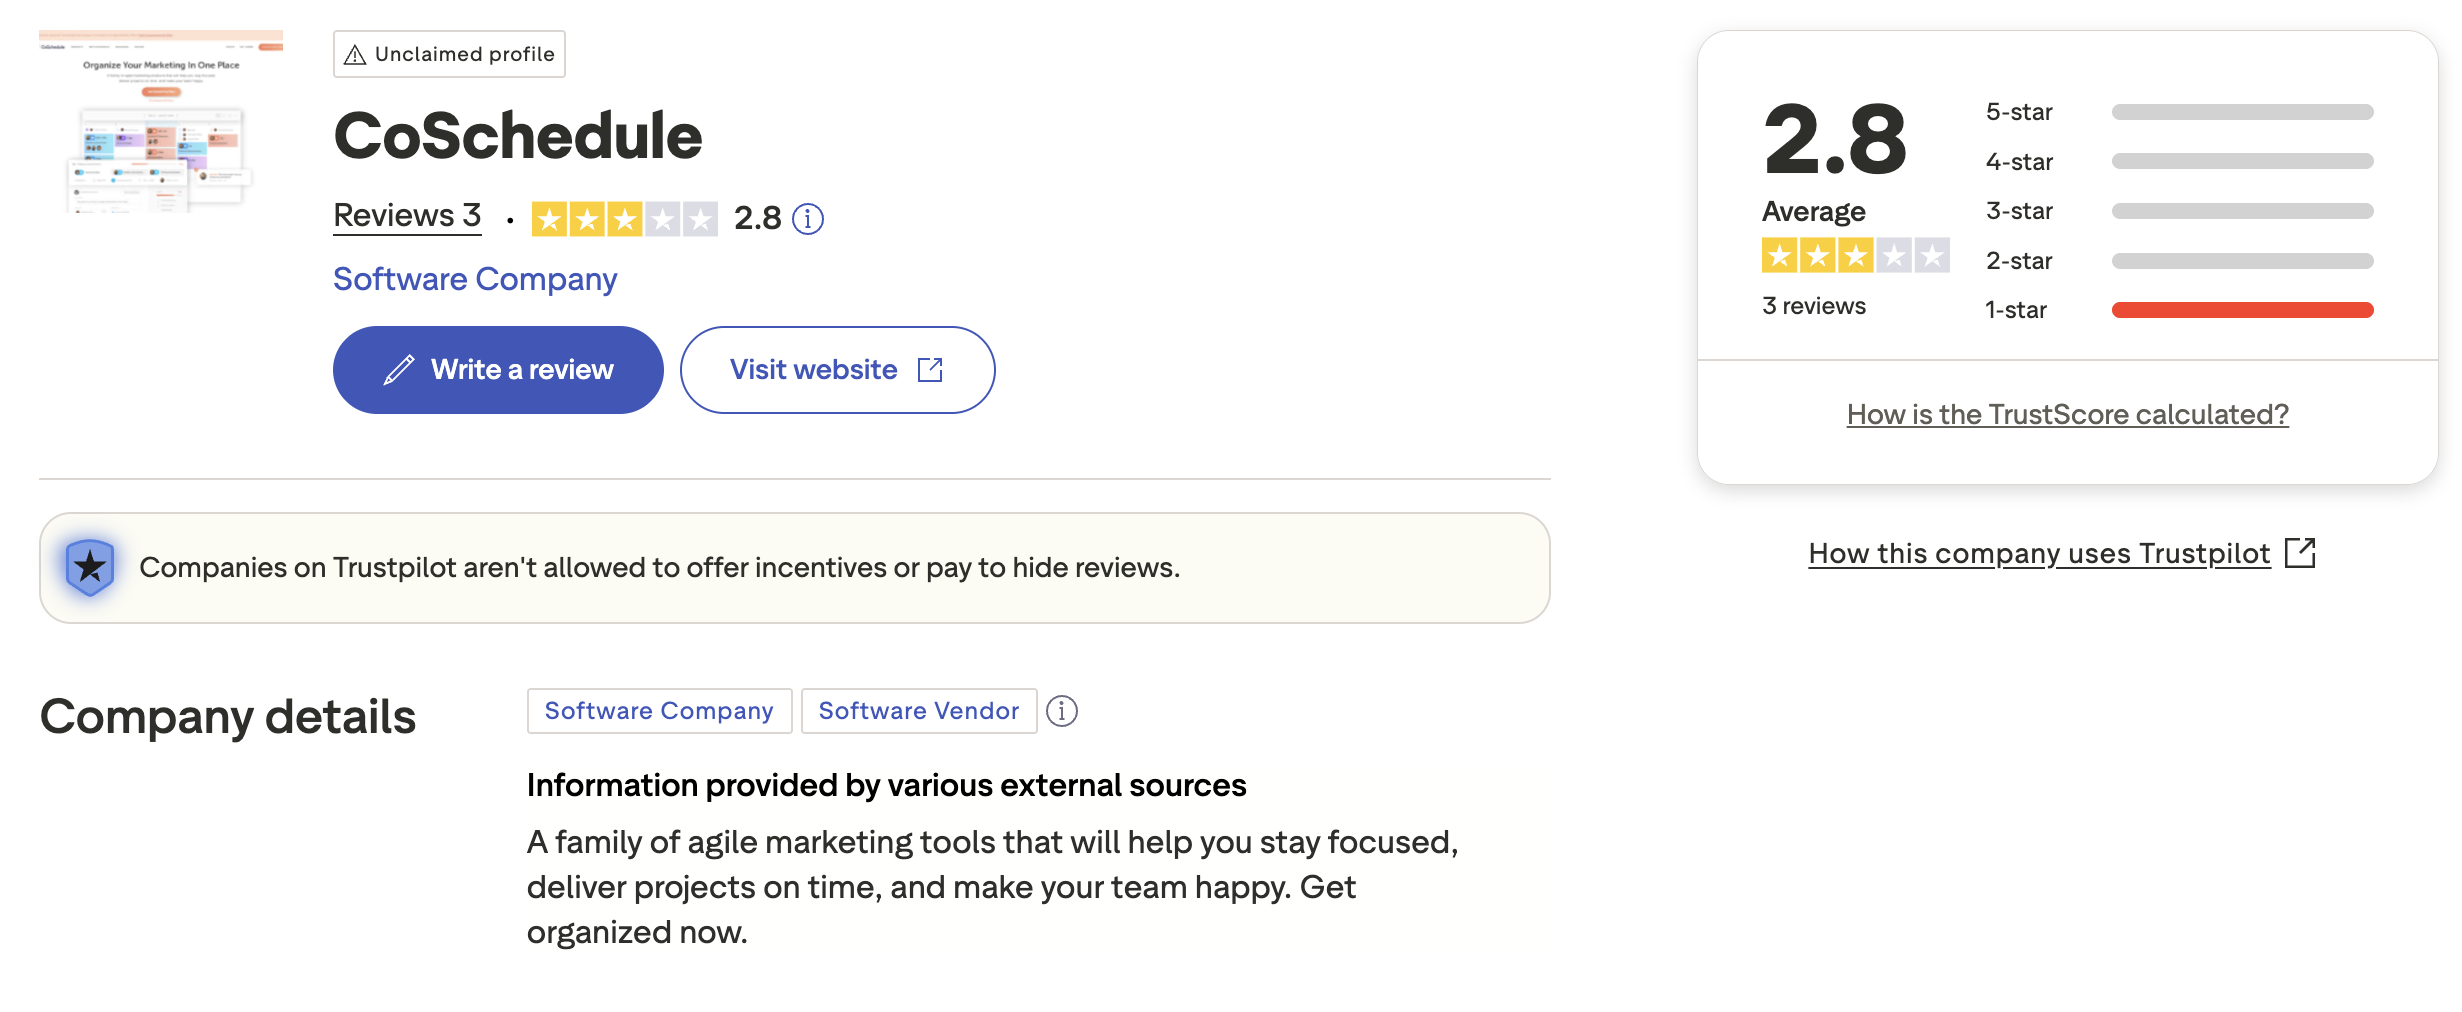Select the Software Vendor category tag
This screenshot has width=2462, height=1012.
click(918, 711)
